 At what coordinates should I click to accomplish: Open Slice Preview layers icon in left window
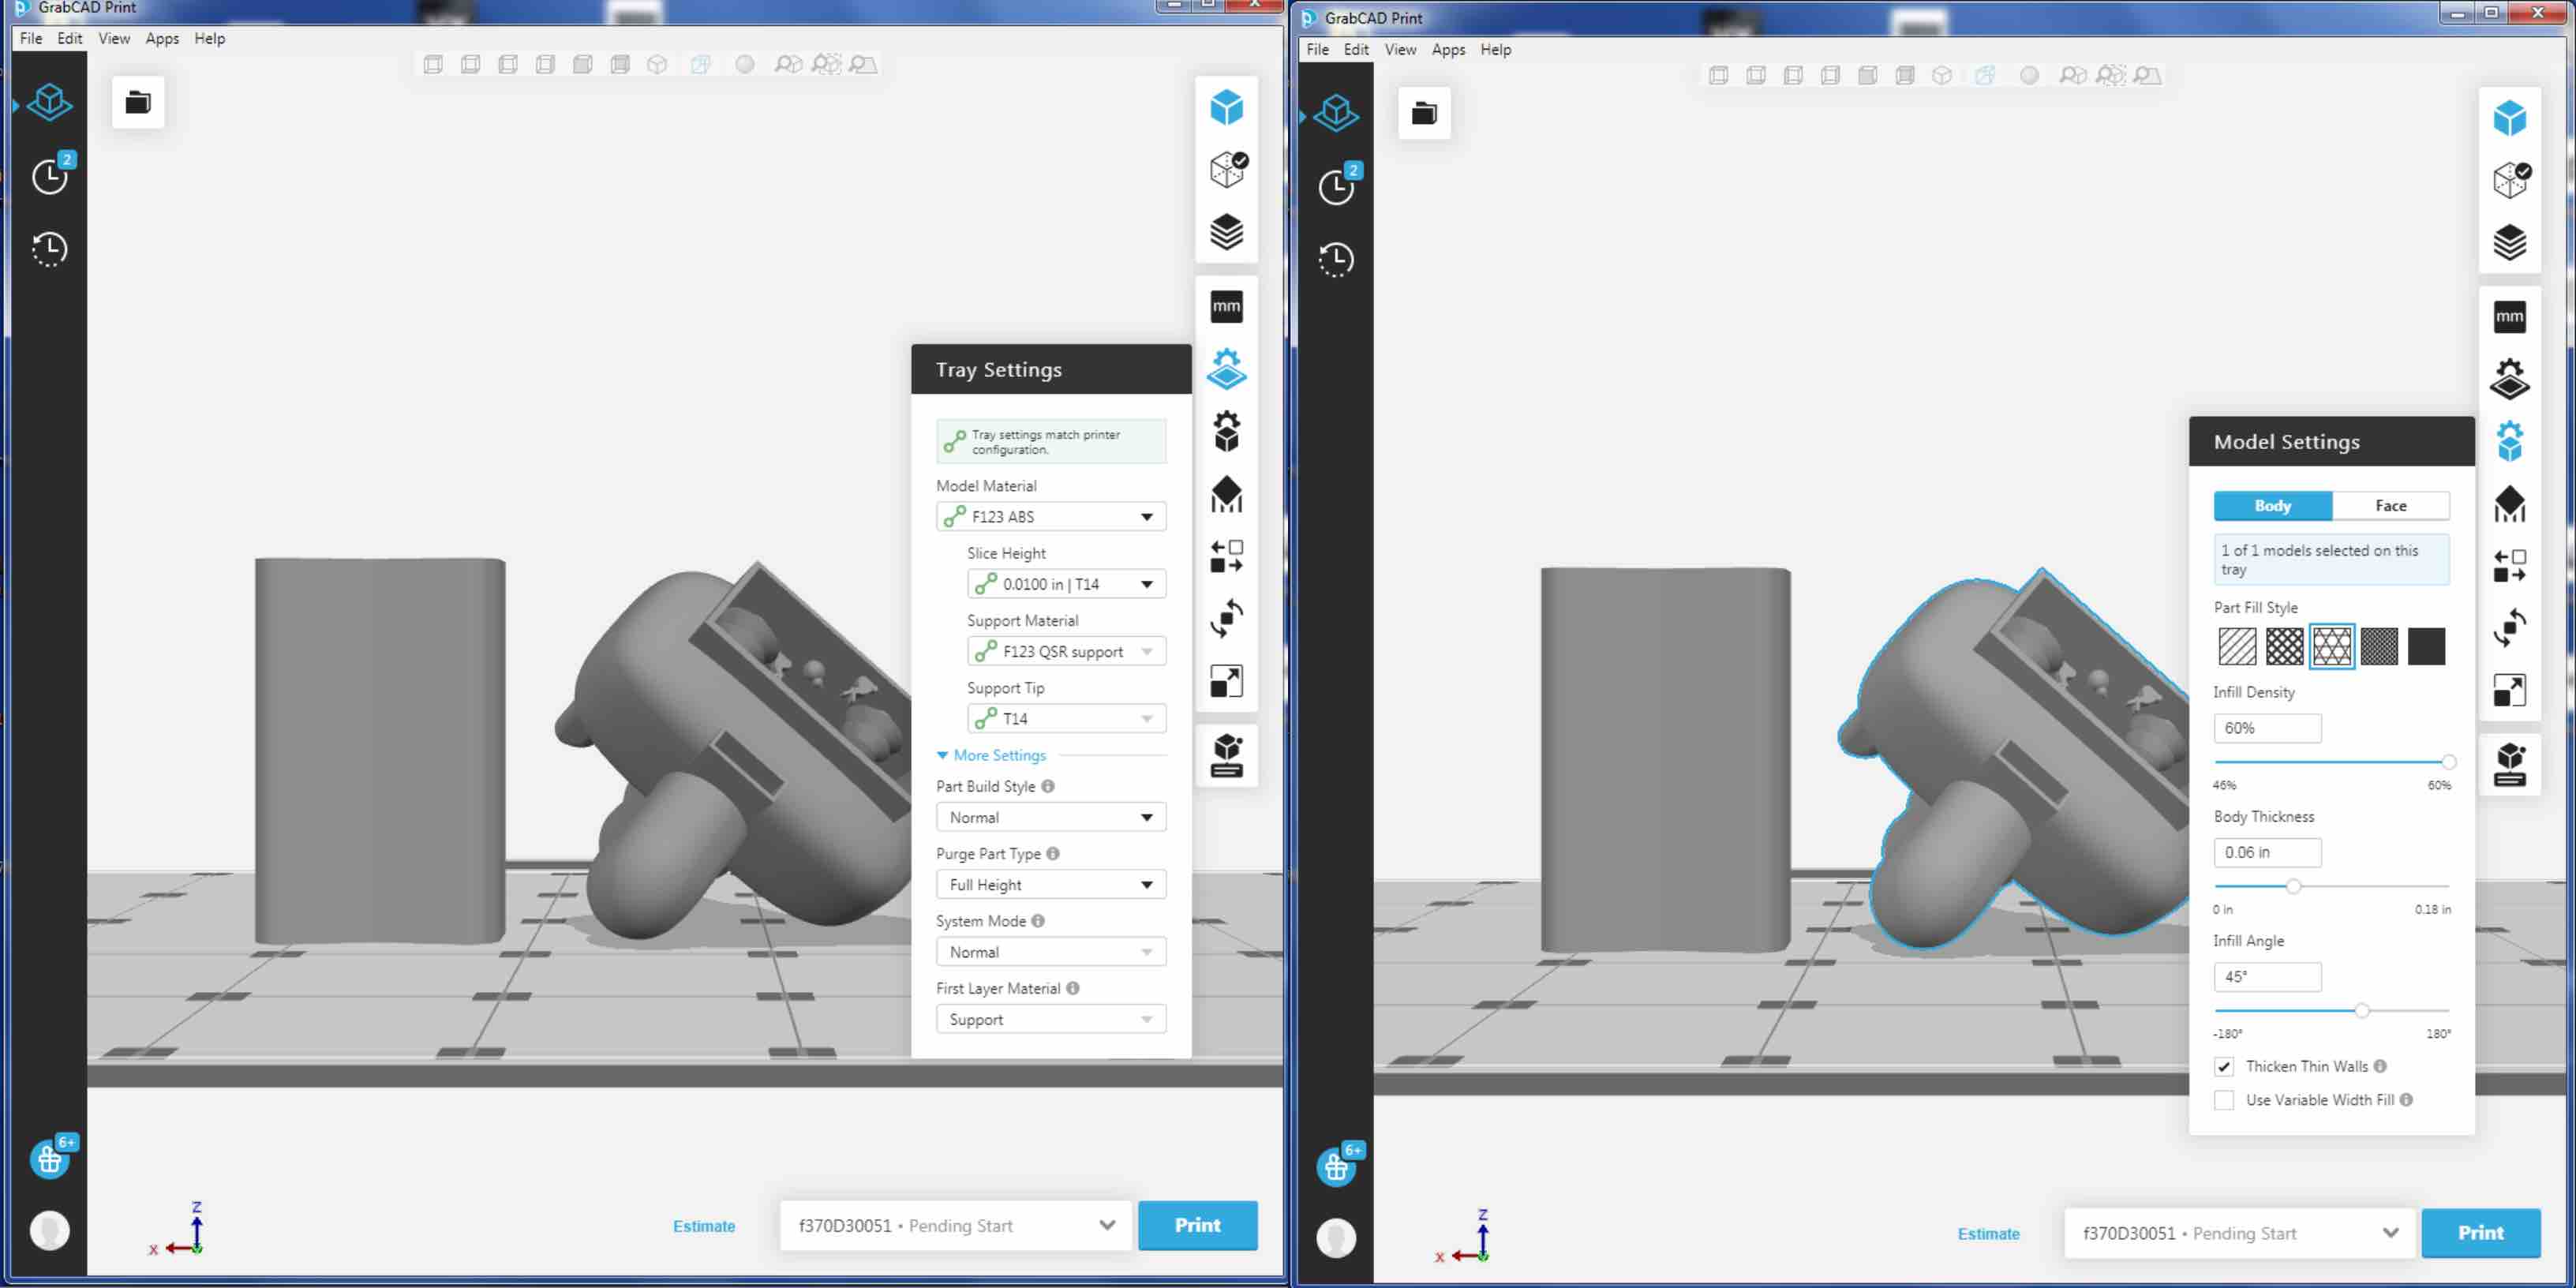point(1226,232)
